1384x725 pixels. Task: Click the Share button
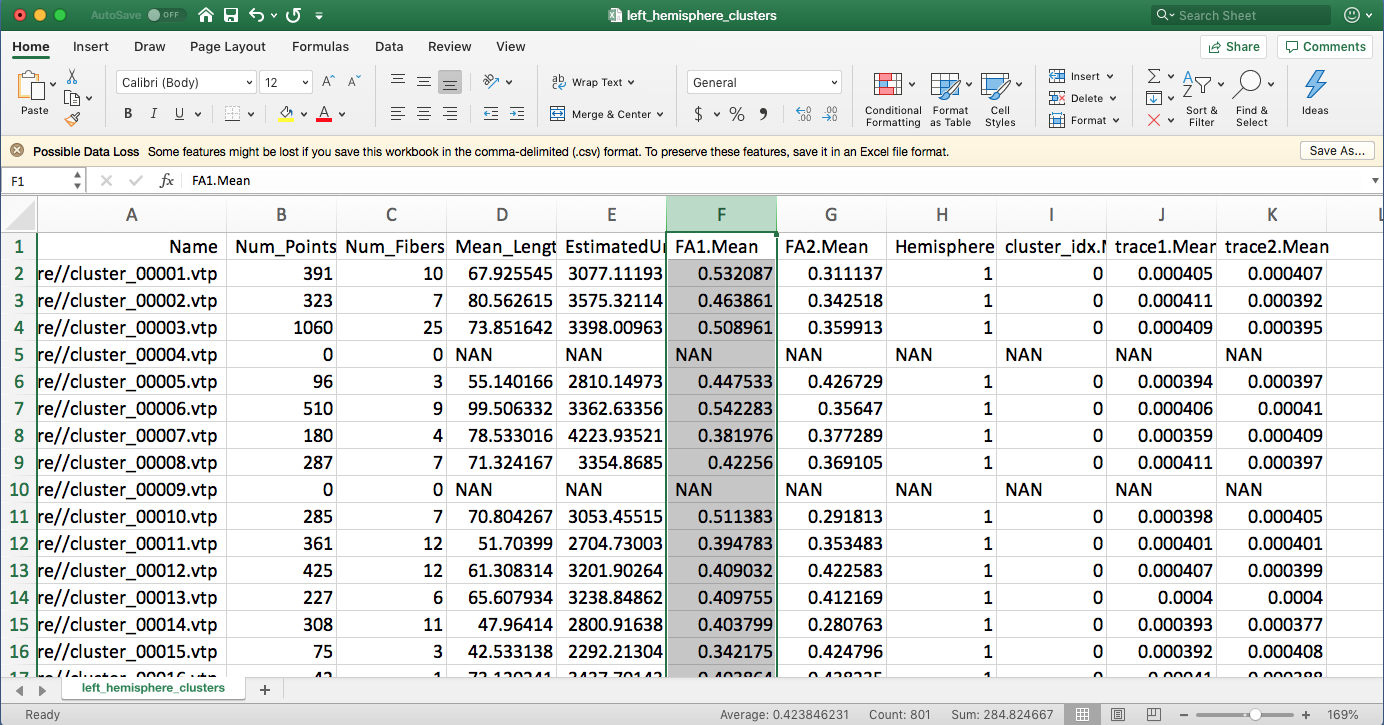point(1233,46)
